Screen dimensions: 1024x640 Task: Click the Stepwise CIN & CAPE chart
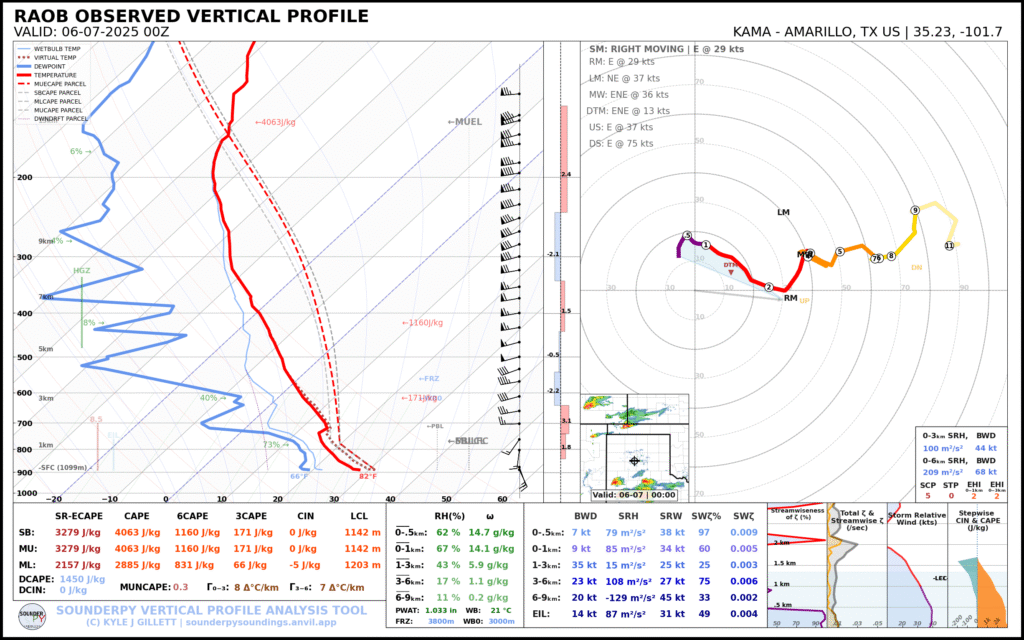pos(987,575)
